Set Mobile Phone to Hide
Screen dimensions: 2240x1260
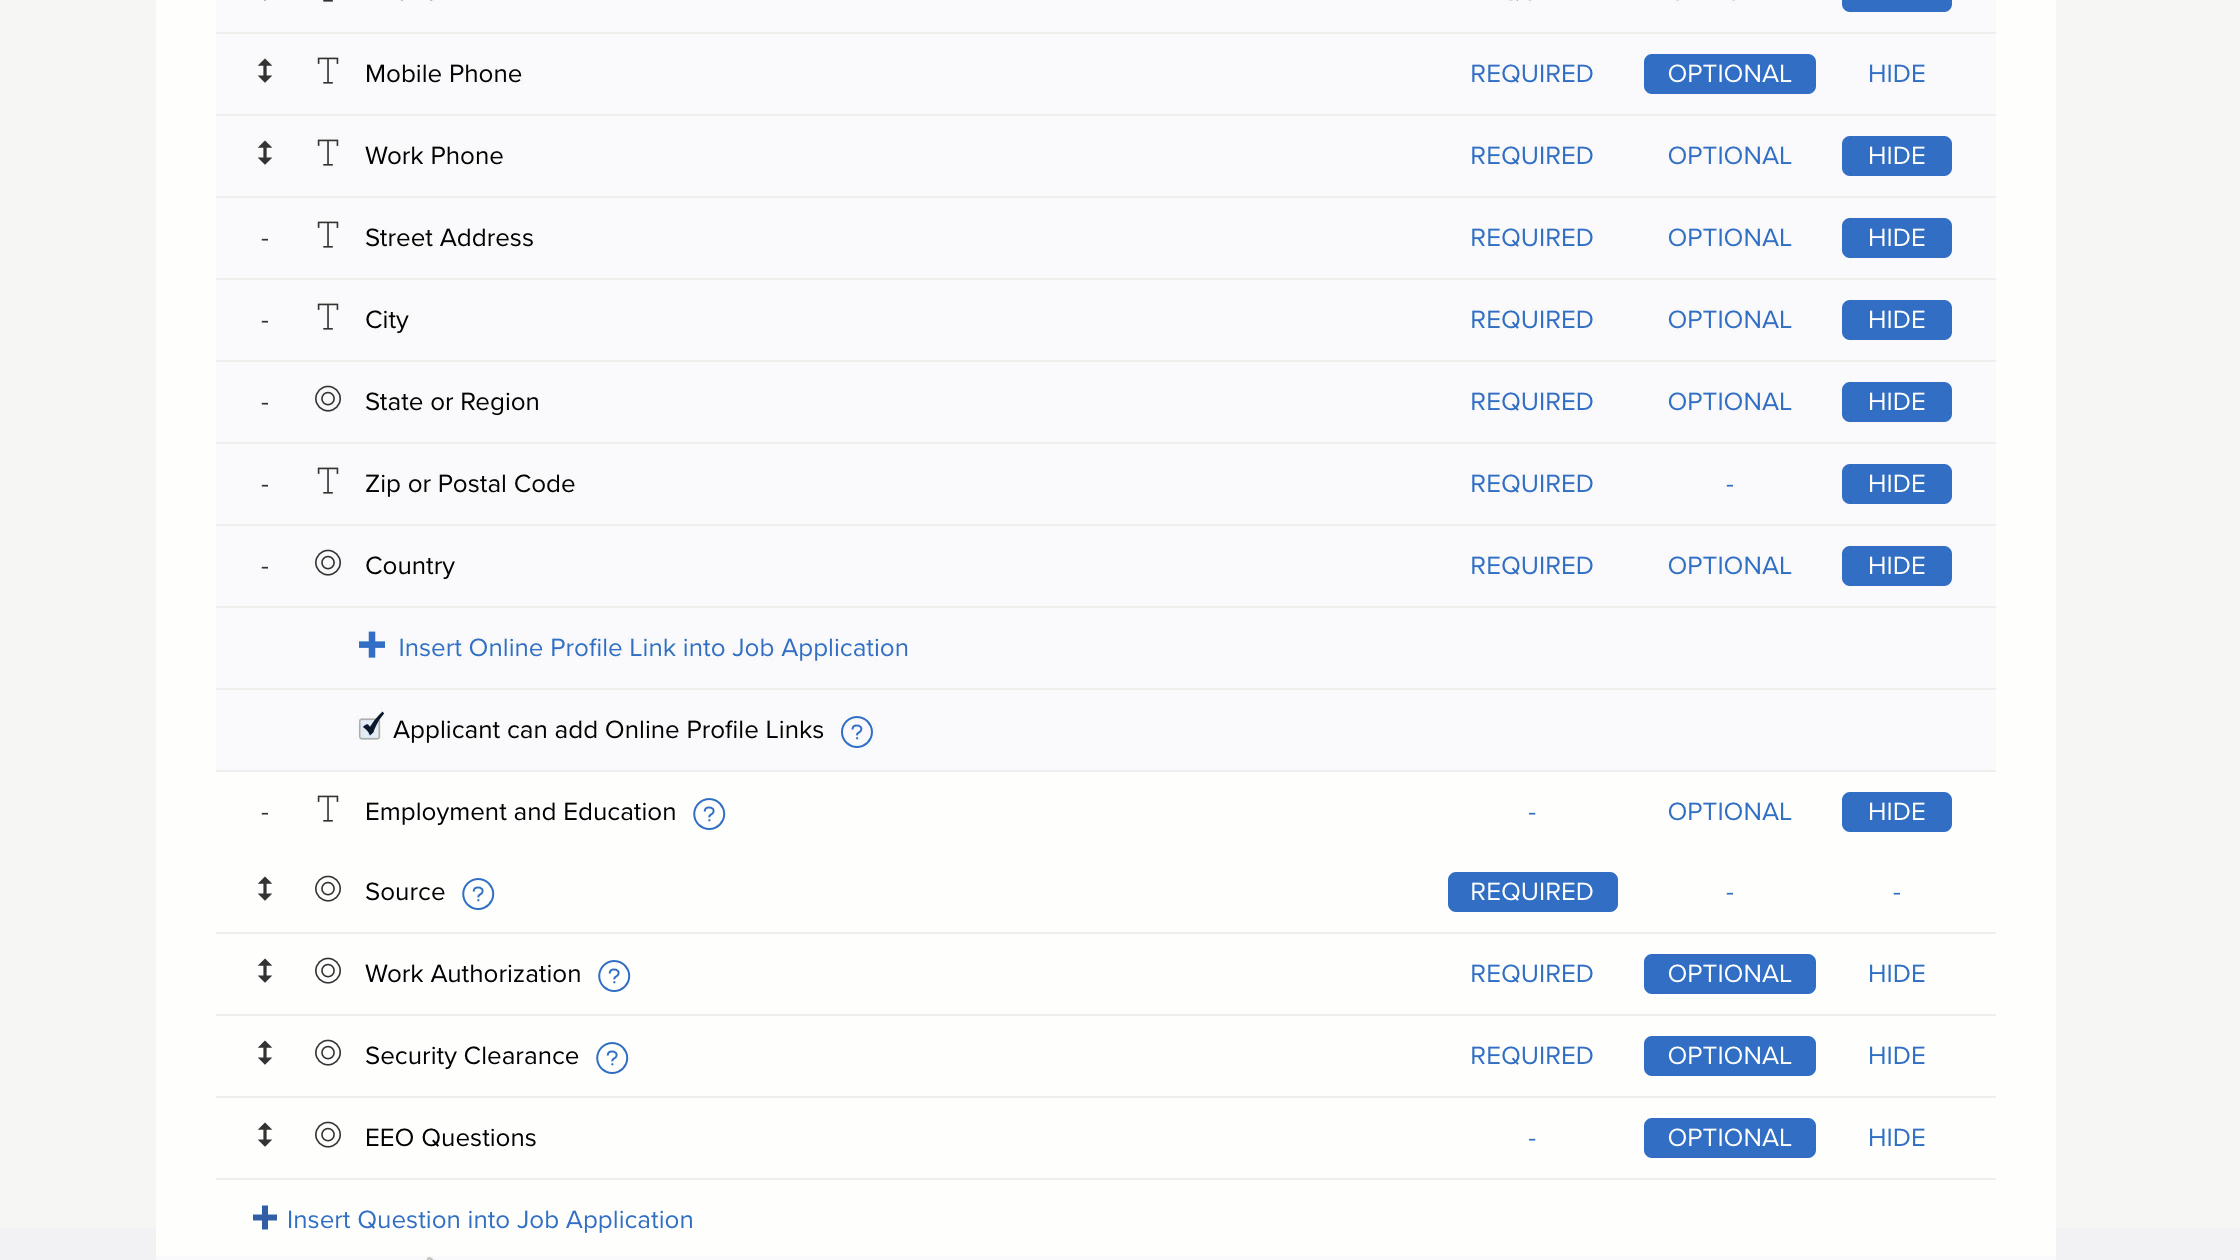[1896, 74]
